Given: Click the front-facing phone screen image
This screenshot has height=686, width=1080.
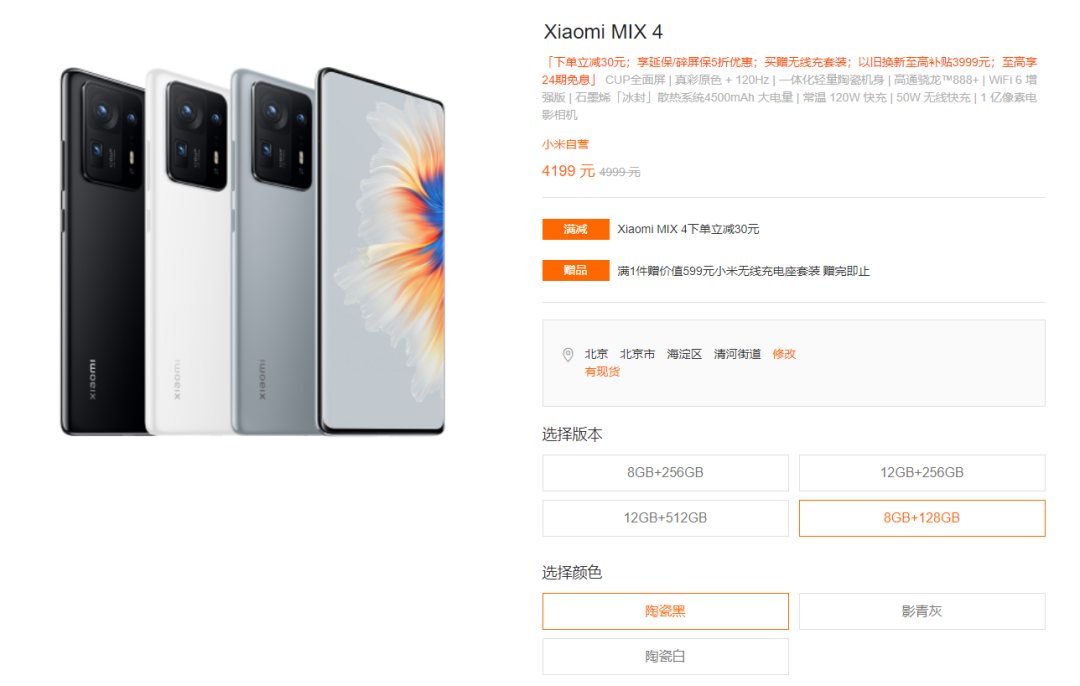Looking at the screenshot, I should 382,251.
